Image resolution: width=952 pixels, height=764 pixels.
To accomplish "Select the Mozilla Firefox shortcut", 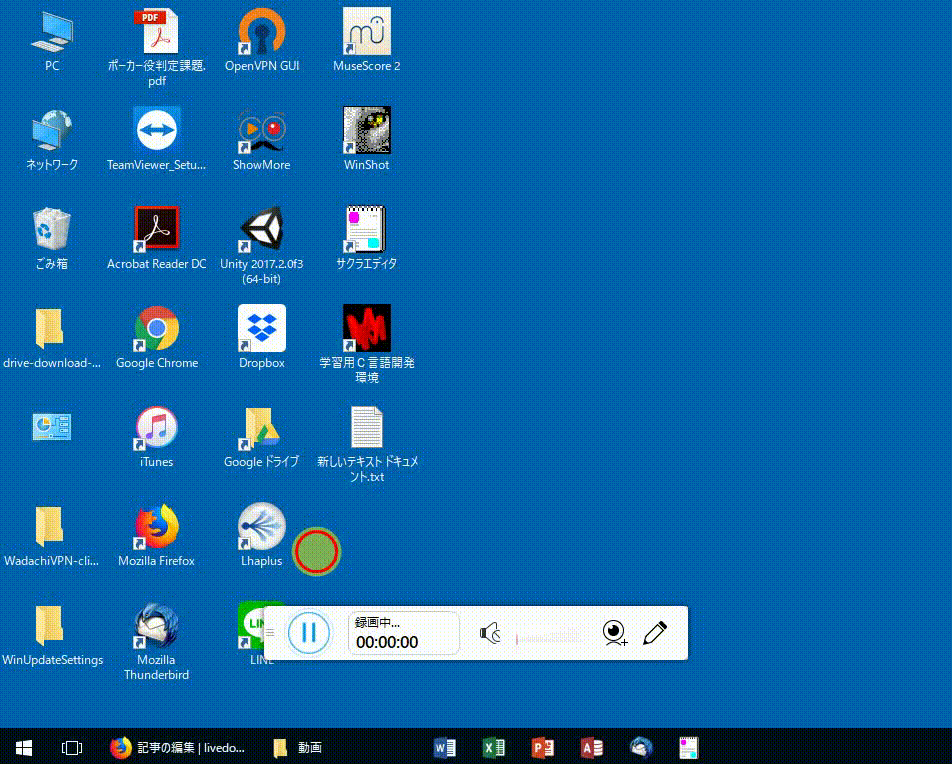I will pyautogui.click(x=157, y=536).
